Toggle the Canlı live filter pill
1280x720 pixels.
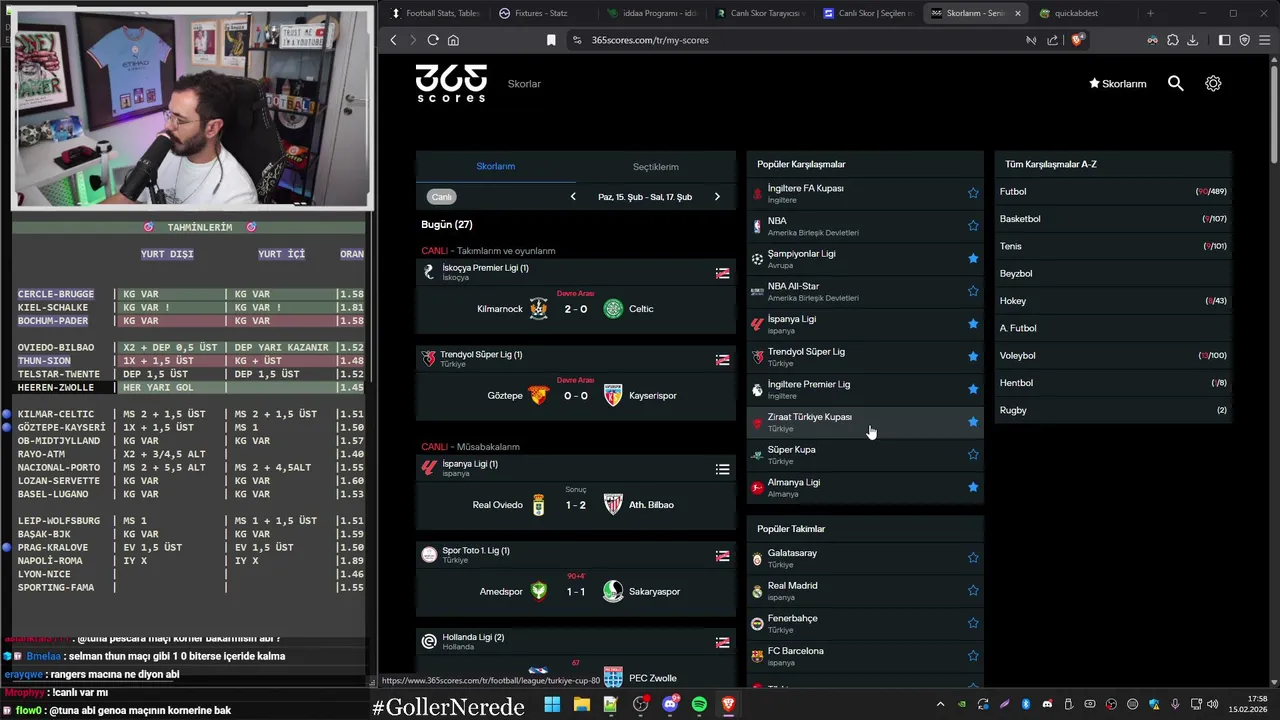442,197
